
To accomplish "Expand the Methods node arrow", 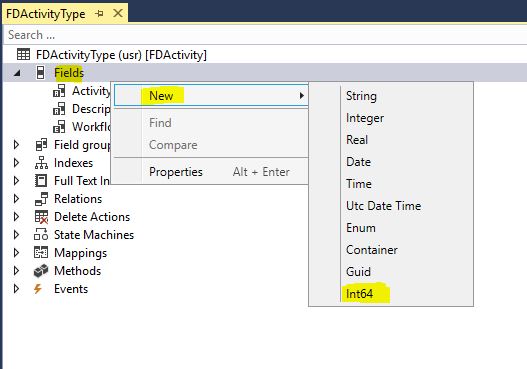I will [16, 271].
